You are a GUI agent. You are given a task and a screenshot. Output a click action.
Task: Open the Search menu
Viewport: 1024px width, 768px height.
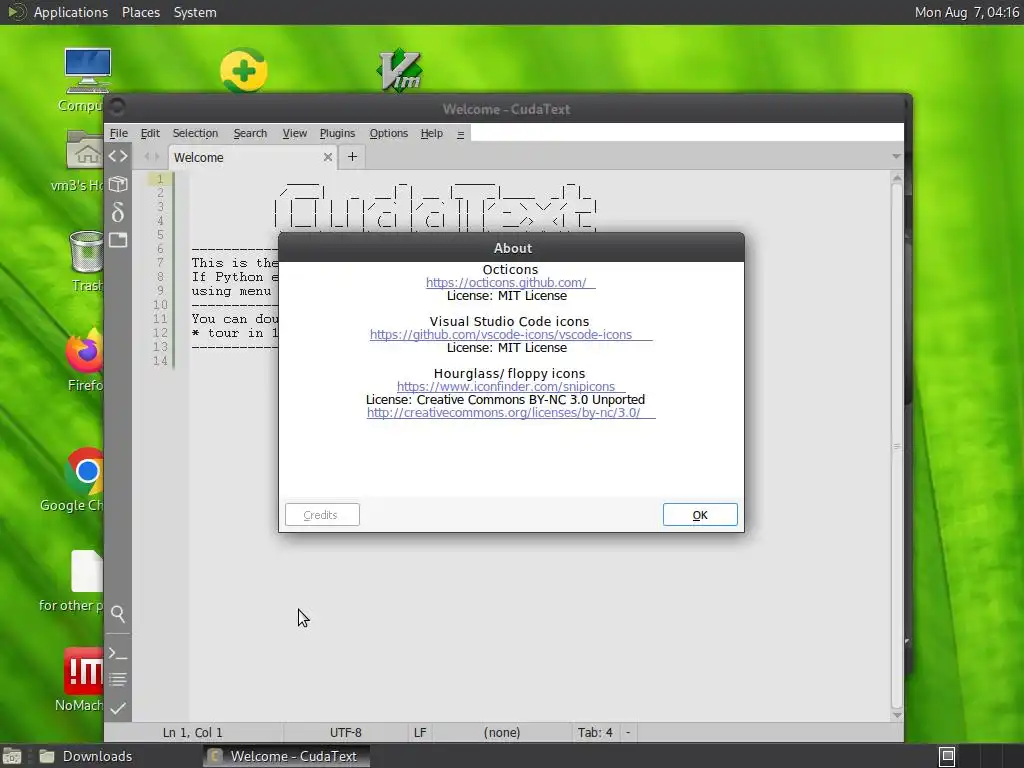click(250, 133)
